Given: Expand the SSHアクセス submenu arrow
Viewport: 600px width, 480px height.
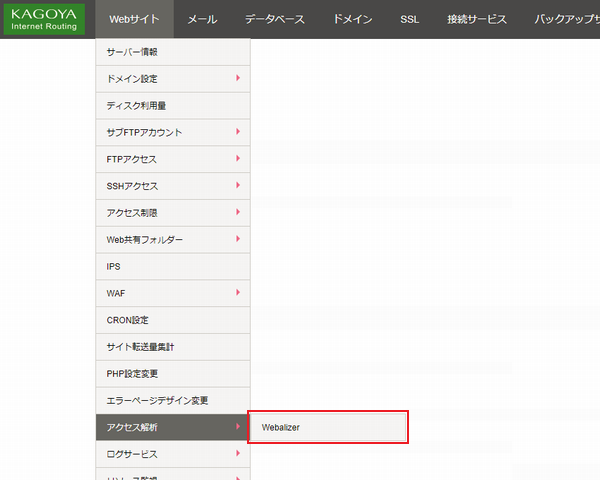Looking at the screenshot, I should tap(238, 185).
